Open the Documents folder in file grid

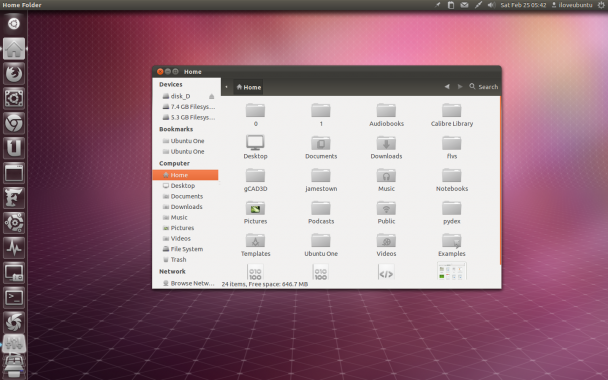pos(321,147)
